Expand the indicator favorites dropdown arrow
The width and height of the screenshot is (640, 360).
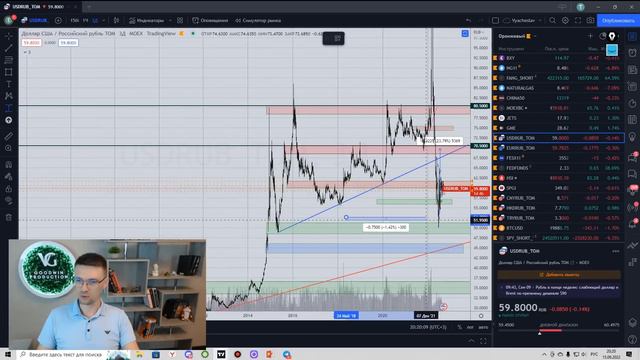[170, 20]
